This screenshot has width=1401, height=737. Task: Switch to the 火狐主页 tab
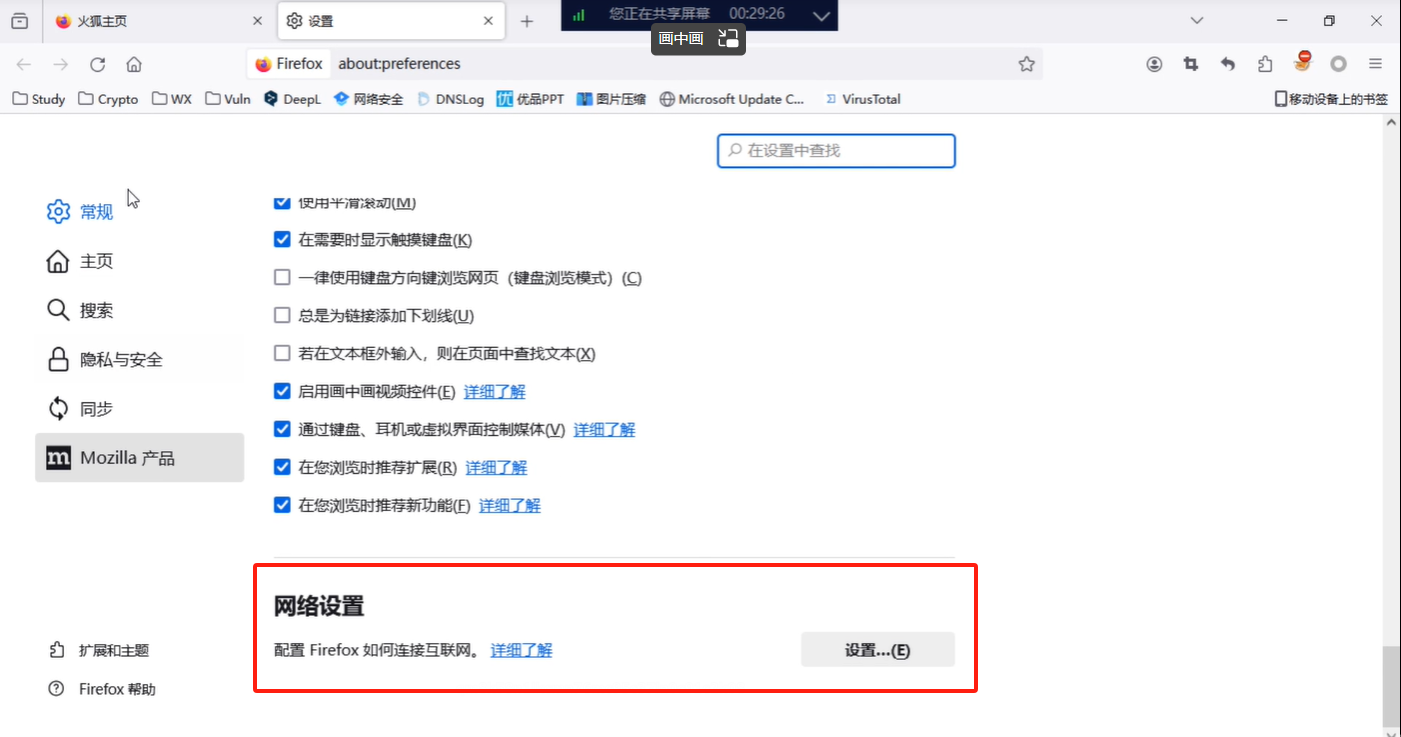pyautogui.click(x=157, y=21)
